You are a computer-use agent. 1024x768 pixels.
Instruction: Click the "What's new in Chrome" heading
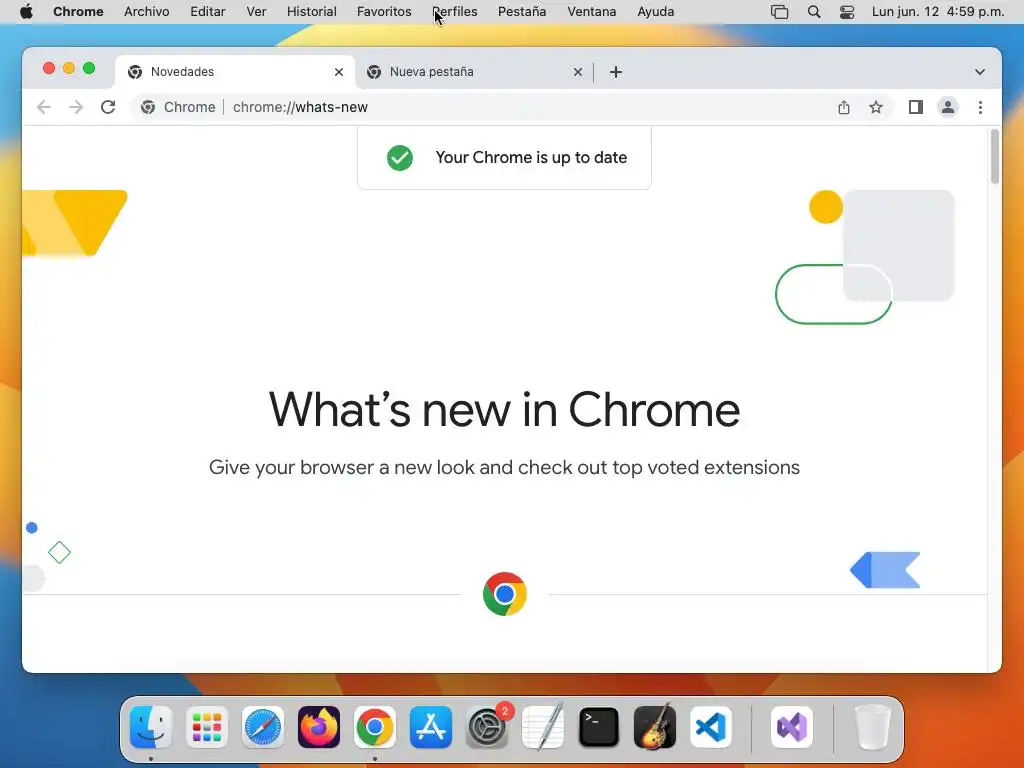[504, 410]
